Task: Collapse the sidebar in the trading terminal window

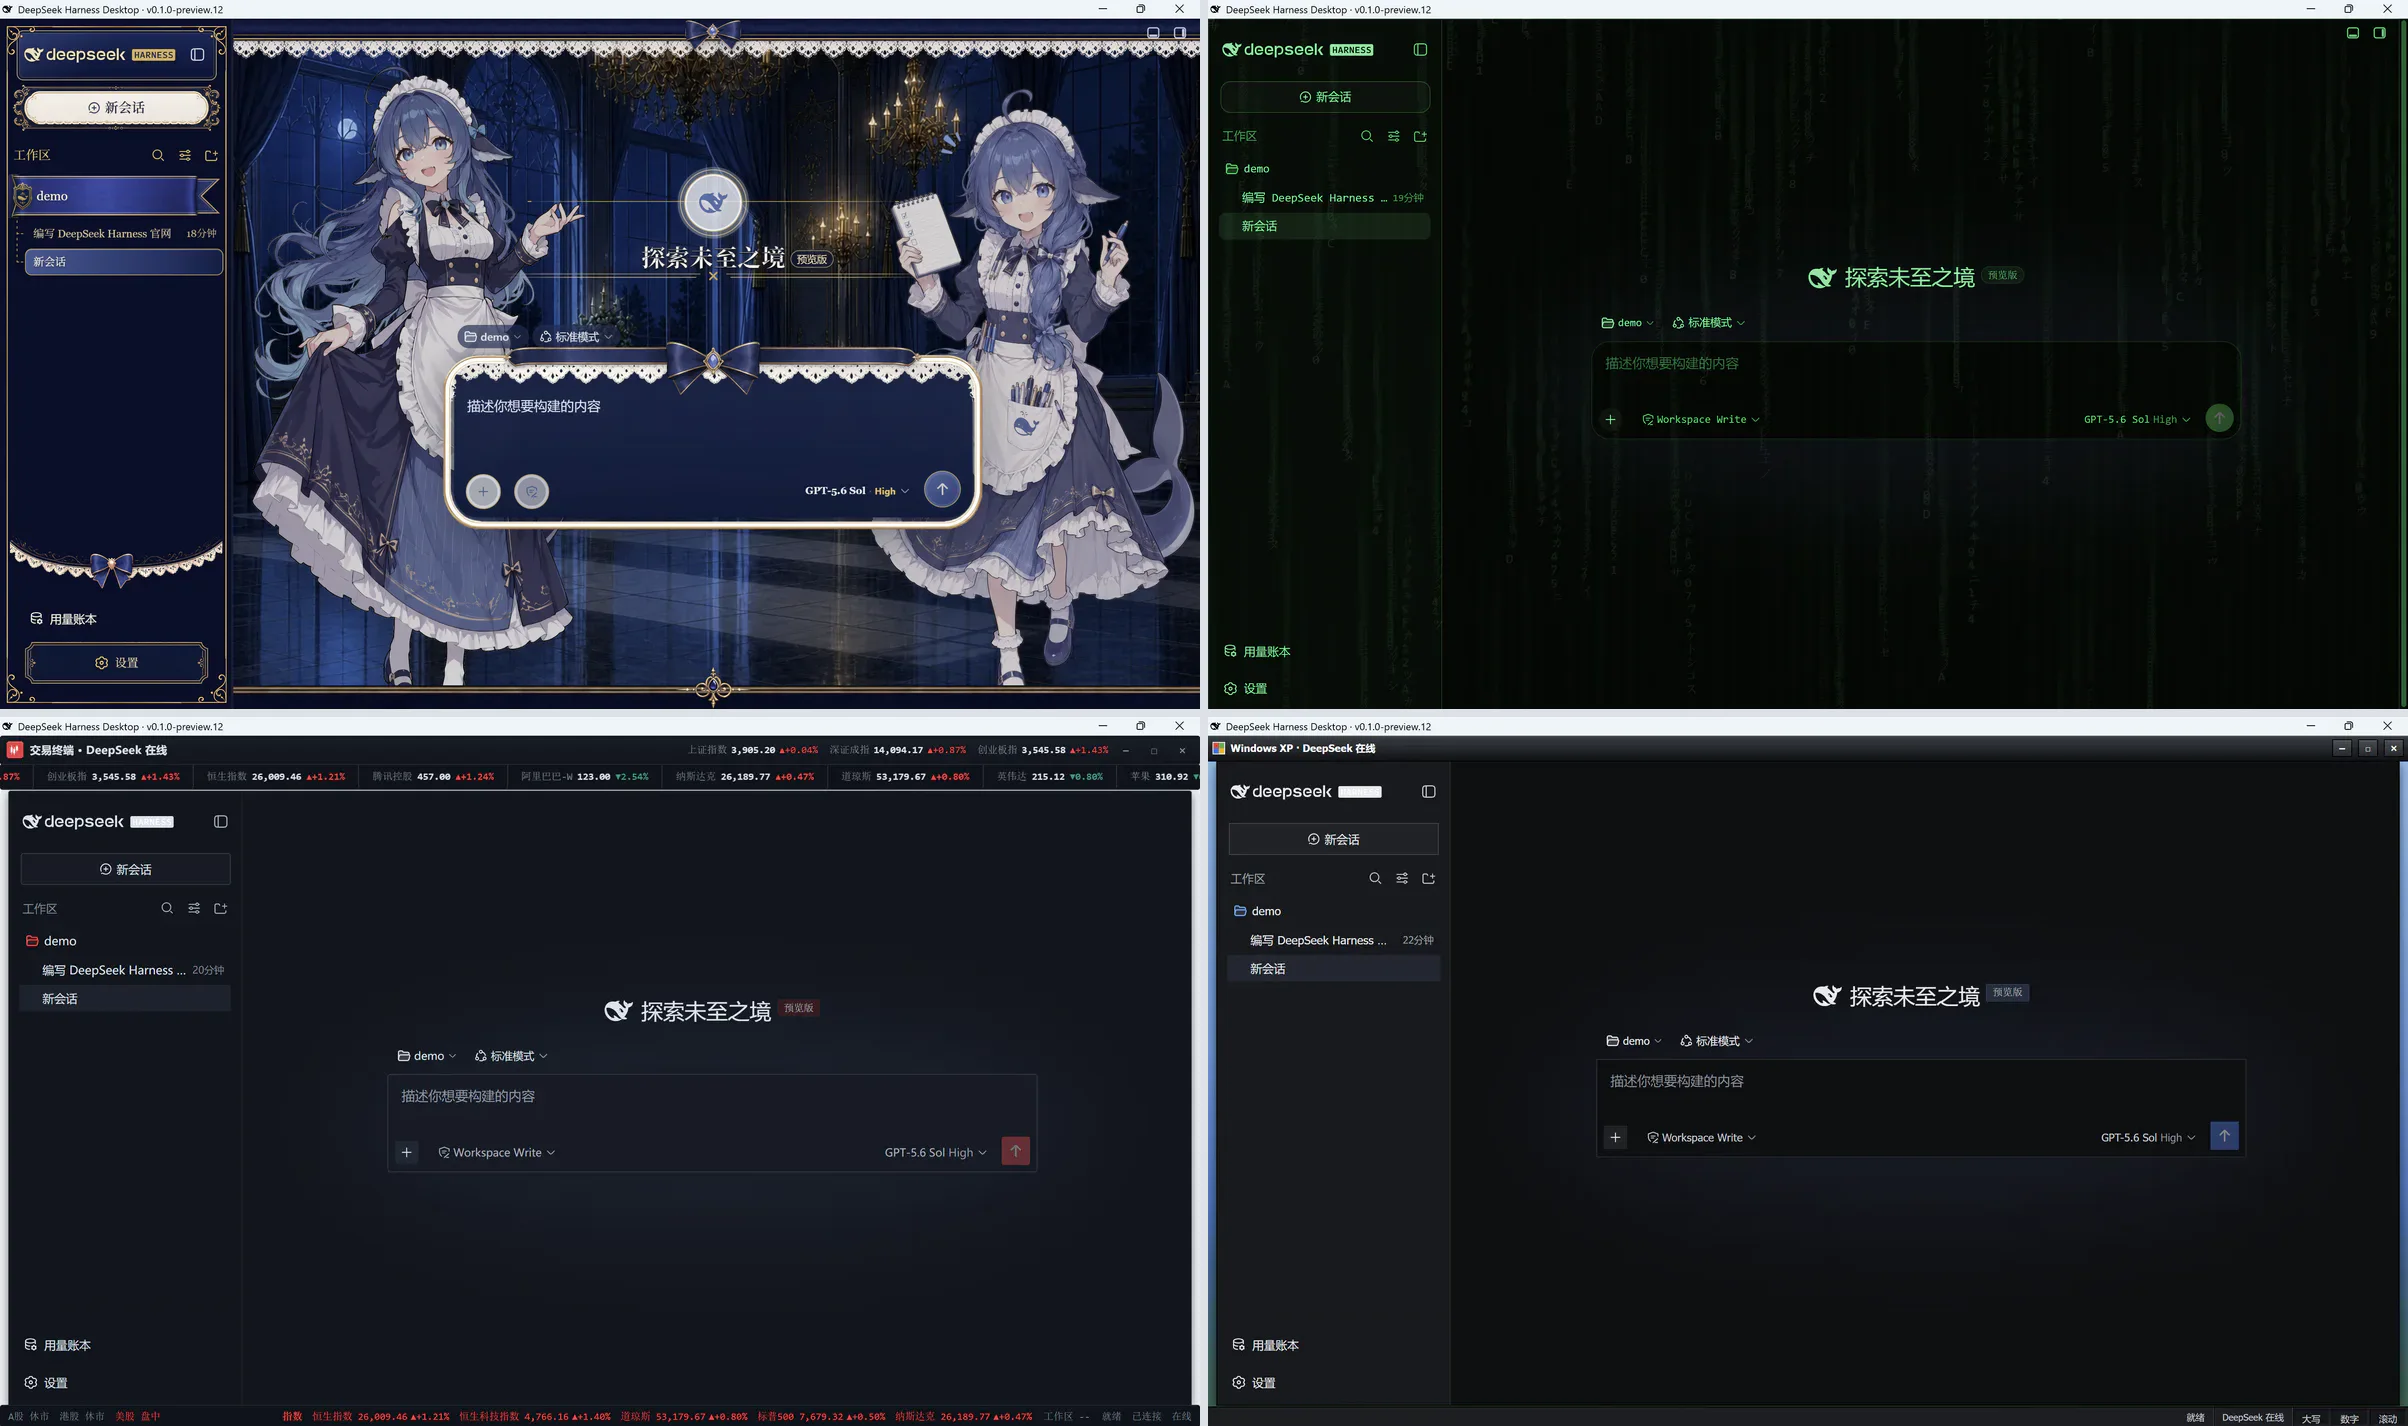Action: 221,821
